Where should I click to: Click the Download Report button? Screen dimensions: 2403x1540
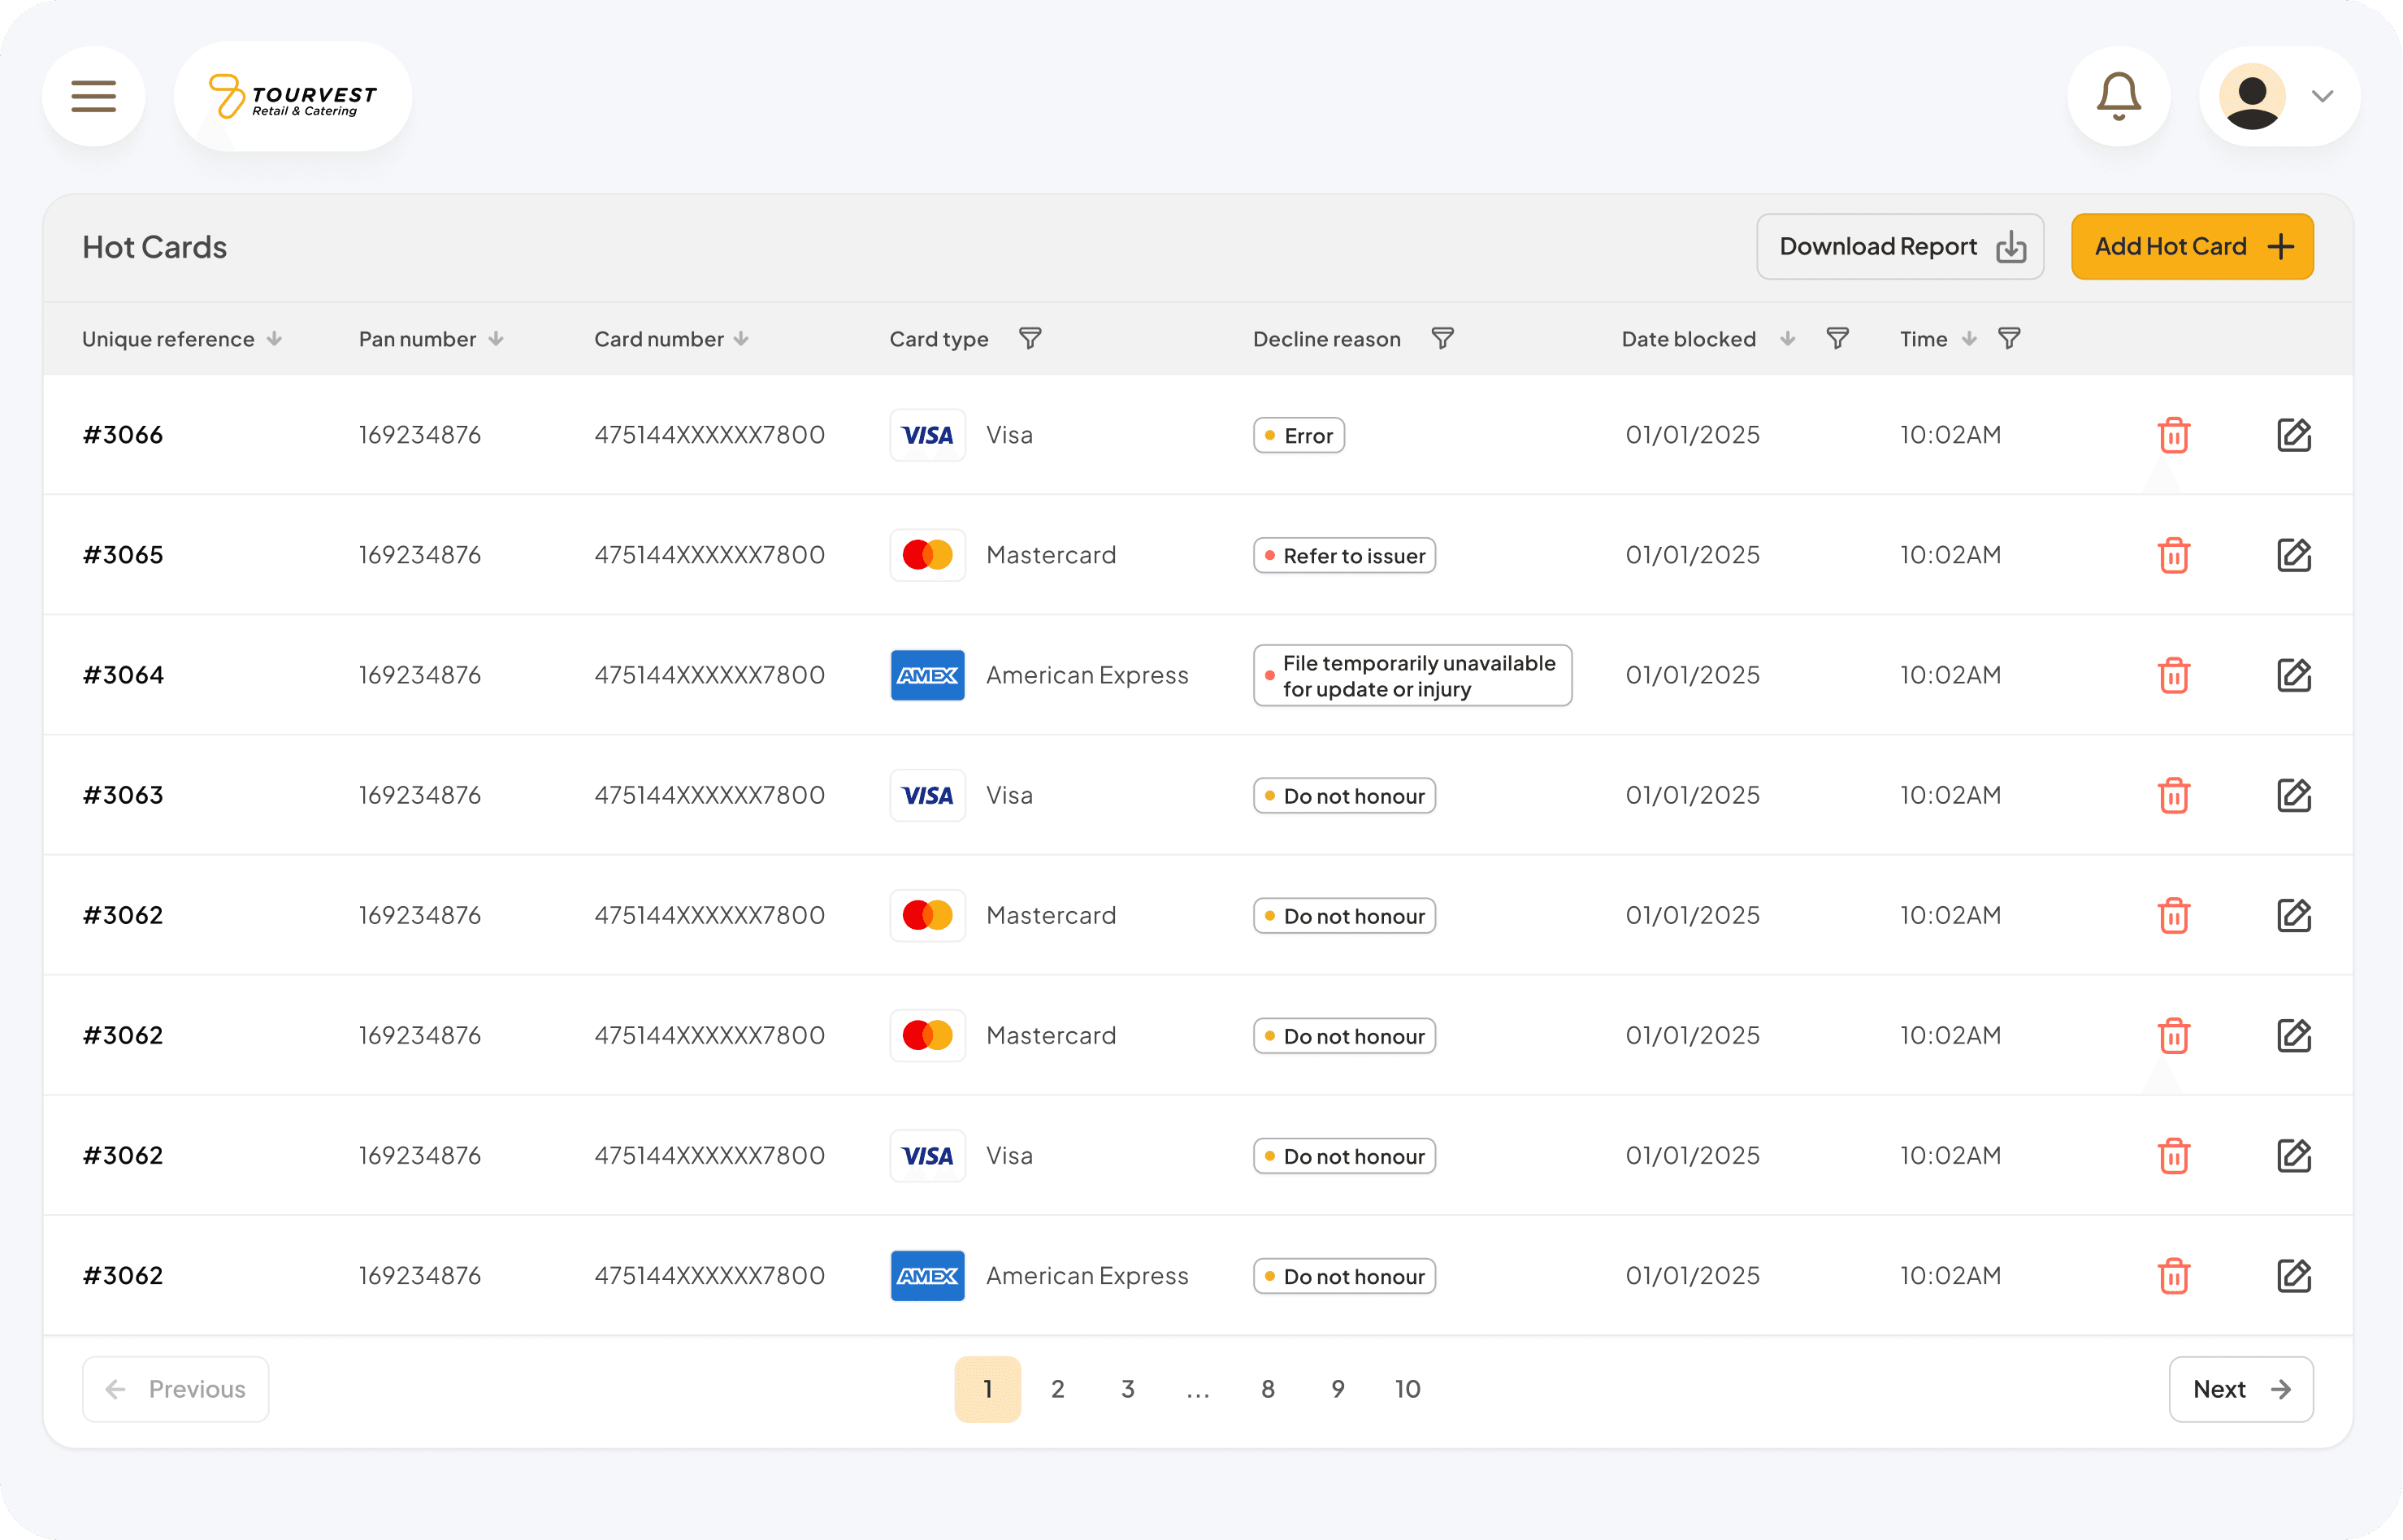click(1899, 247)
